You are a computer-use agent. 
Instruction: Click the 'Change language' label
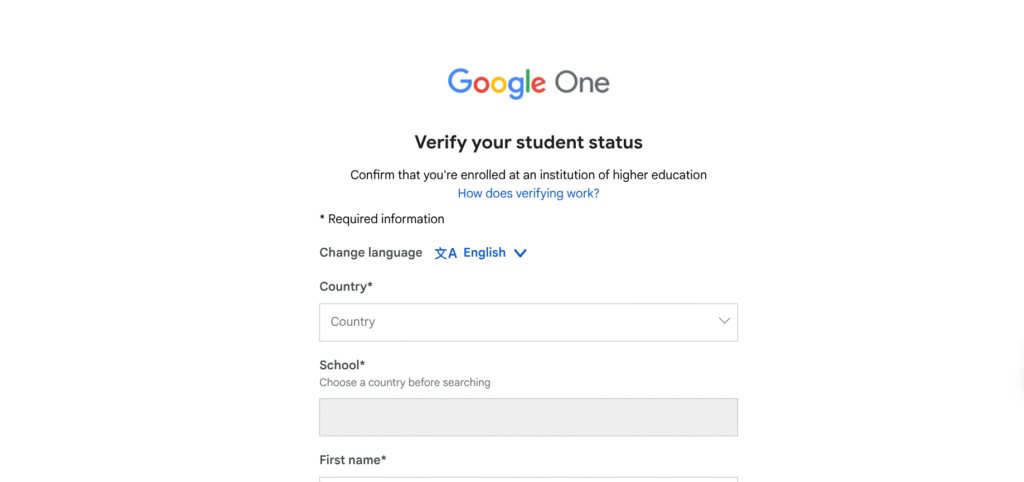[371, 253]
